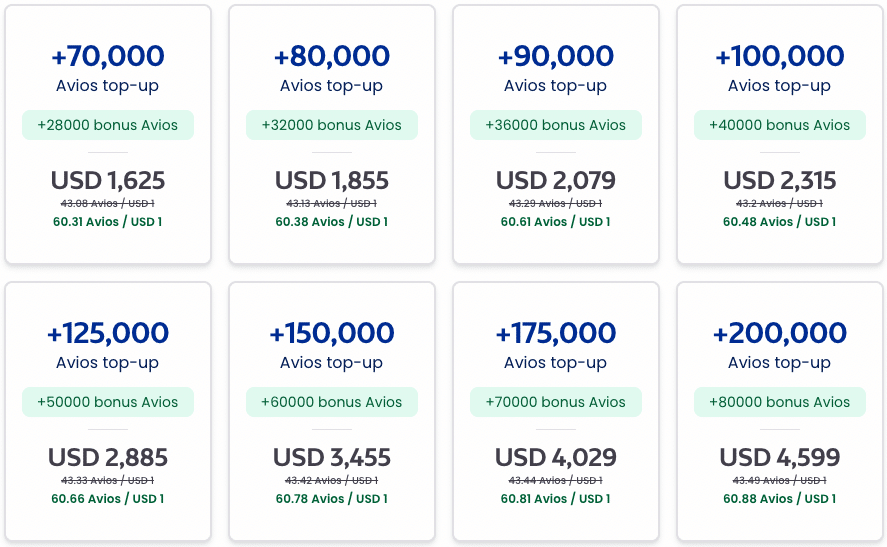Click the USD 4,599 price

coord(780,458)
